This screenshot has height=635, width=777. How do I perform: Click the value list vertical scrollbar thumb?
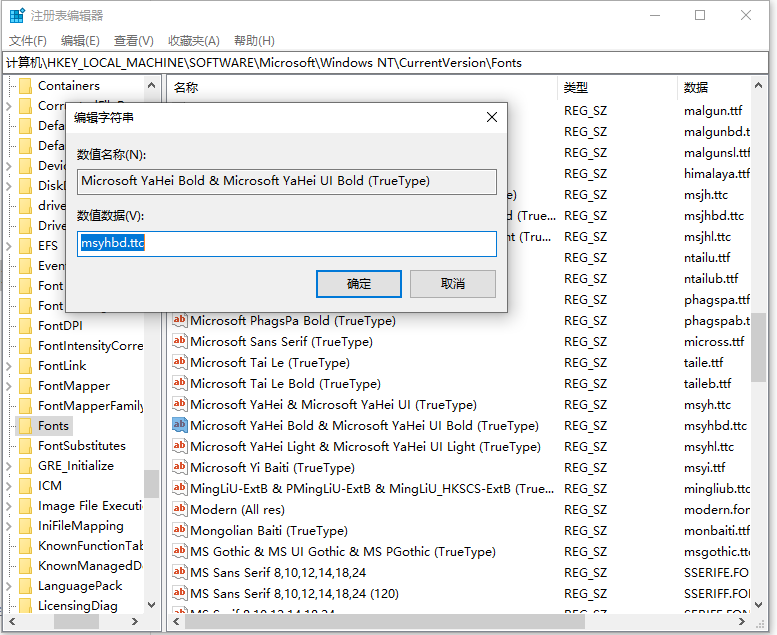pyautogui.click(x=758, y=347)
